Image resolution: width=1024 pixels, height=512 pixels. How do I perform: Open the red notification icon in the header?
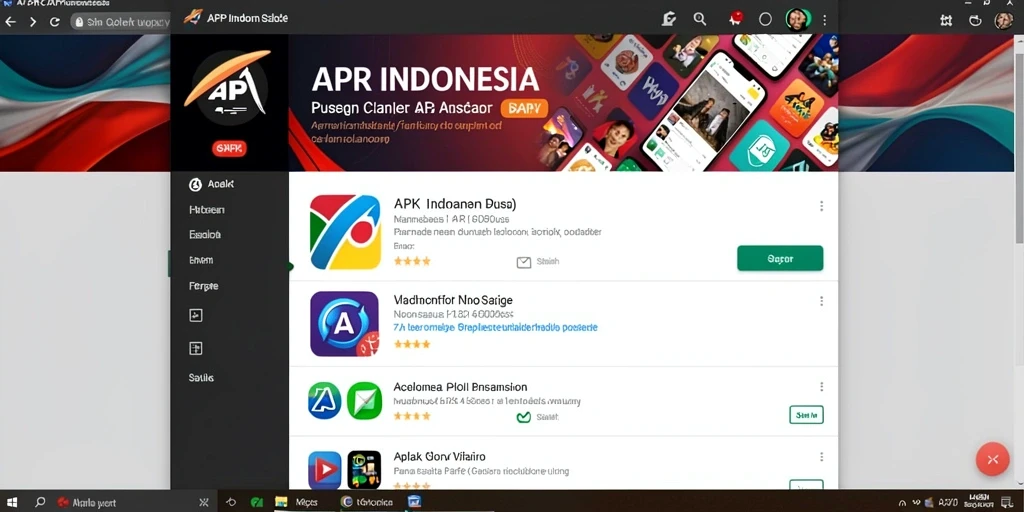coord(735,18)
